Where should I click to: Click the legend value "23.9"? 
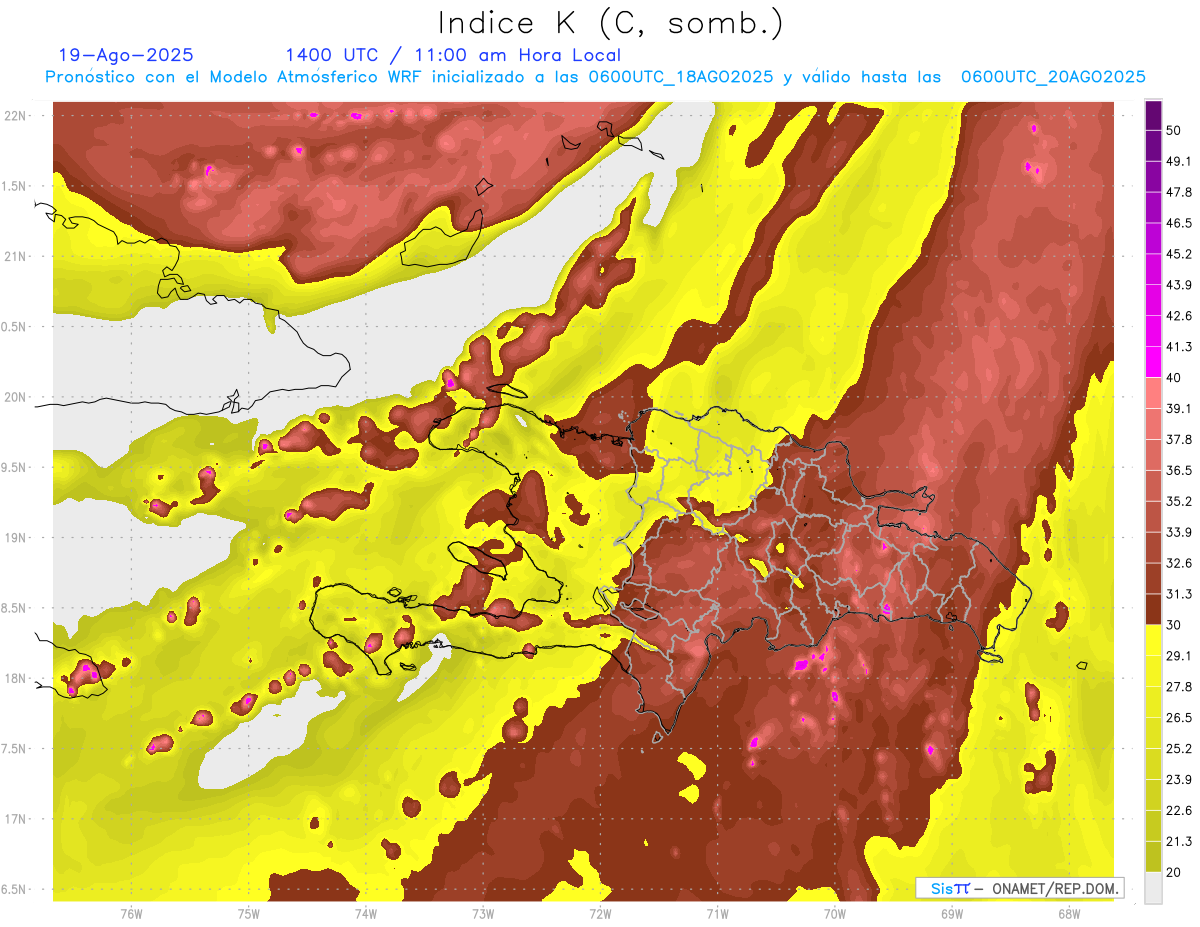[1178, 779]
